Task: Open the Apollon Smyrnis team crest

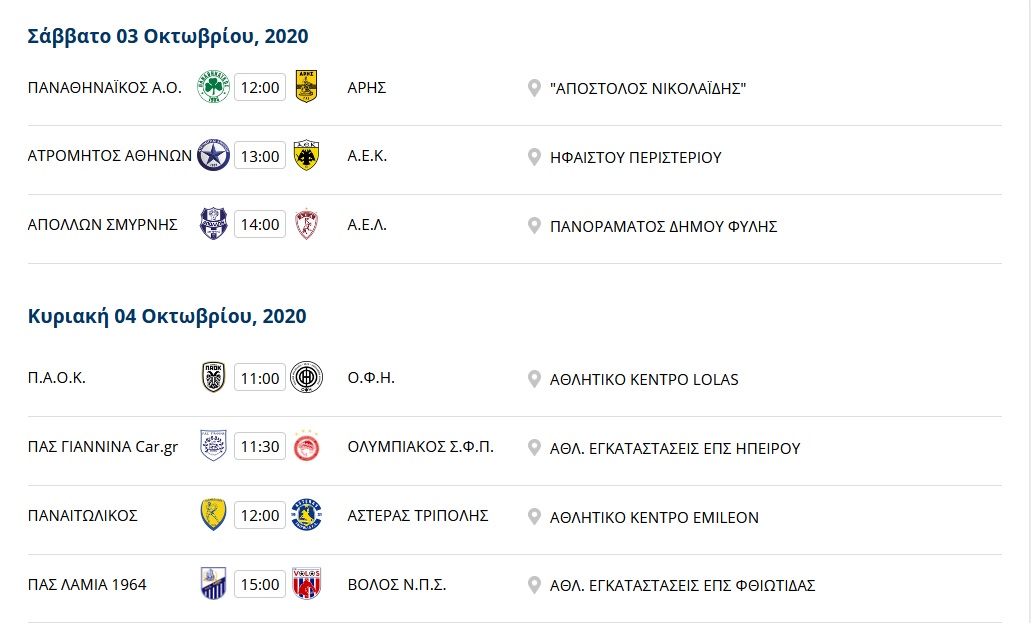Action: pyautogui.click(x=214, y=224)
